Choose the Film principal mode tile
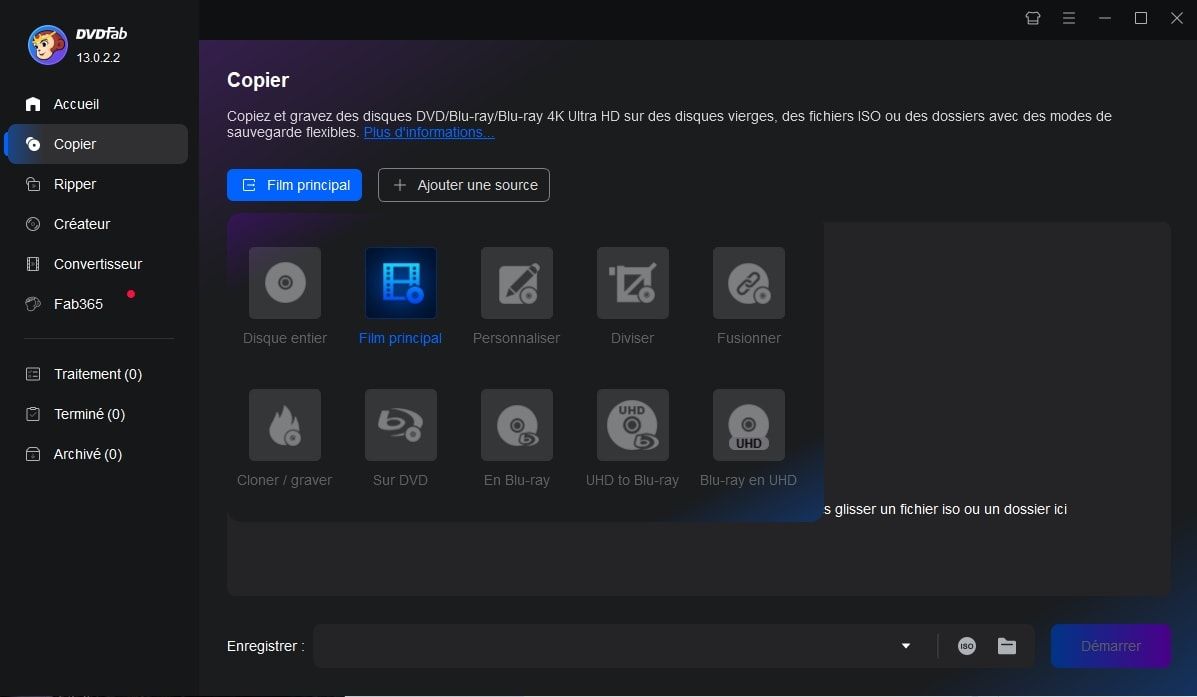Screen dimensions: 1197x697 click(401, 282)
